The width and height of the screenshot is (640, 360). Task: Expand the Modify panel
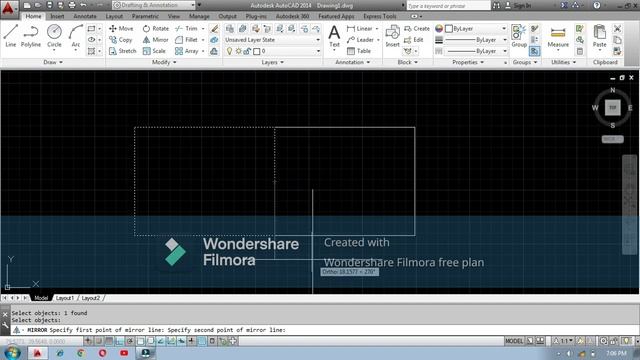click(164, 62)
